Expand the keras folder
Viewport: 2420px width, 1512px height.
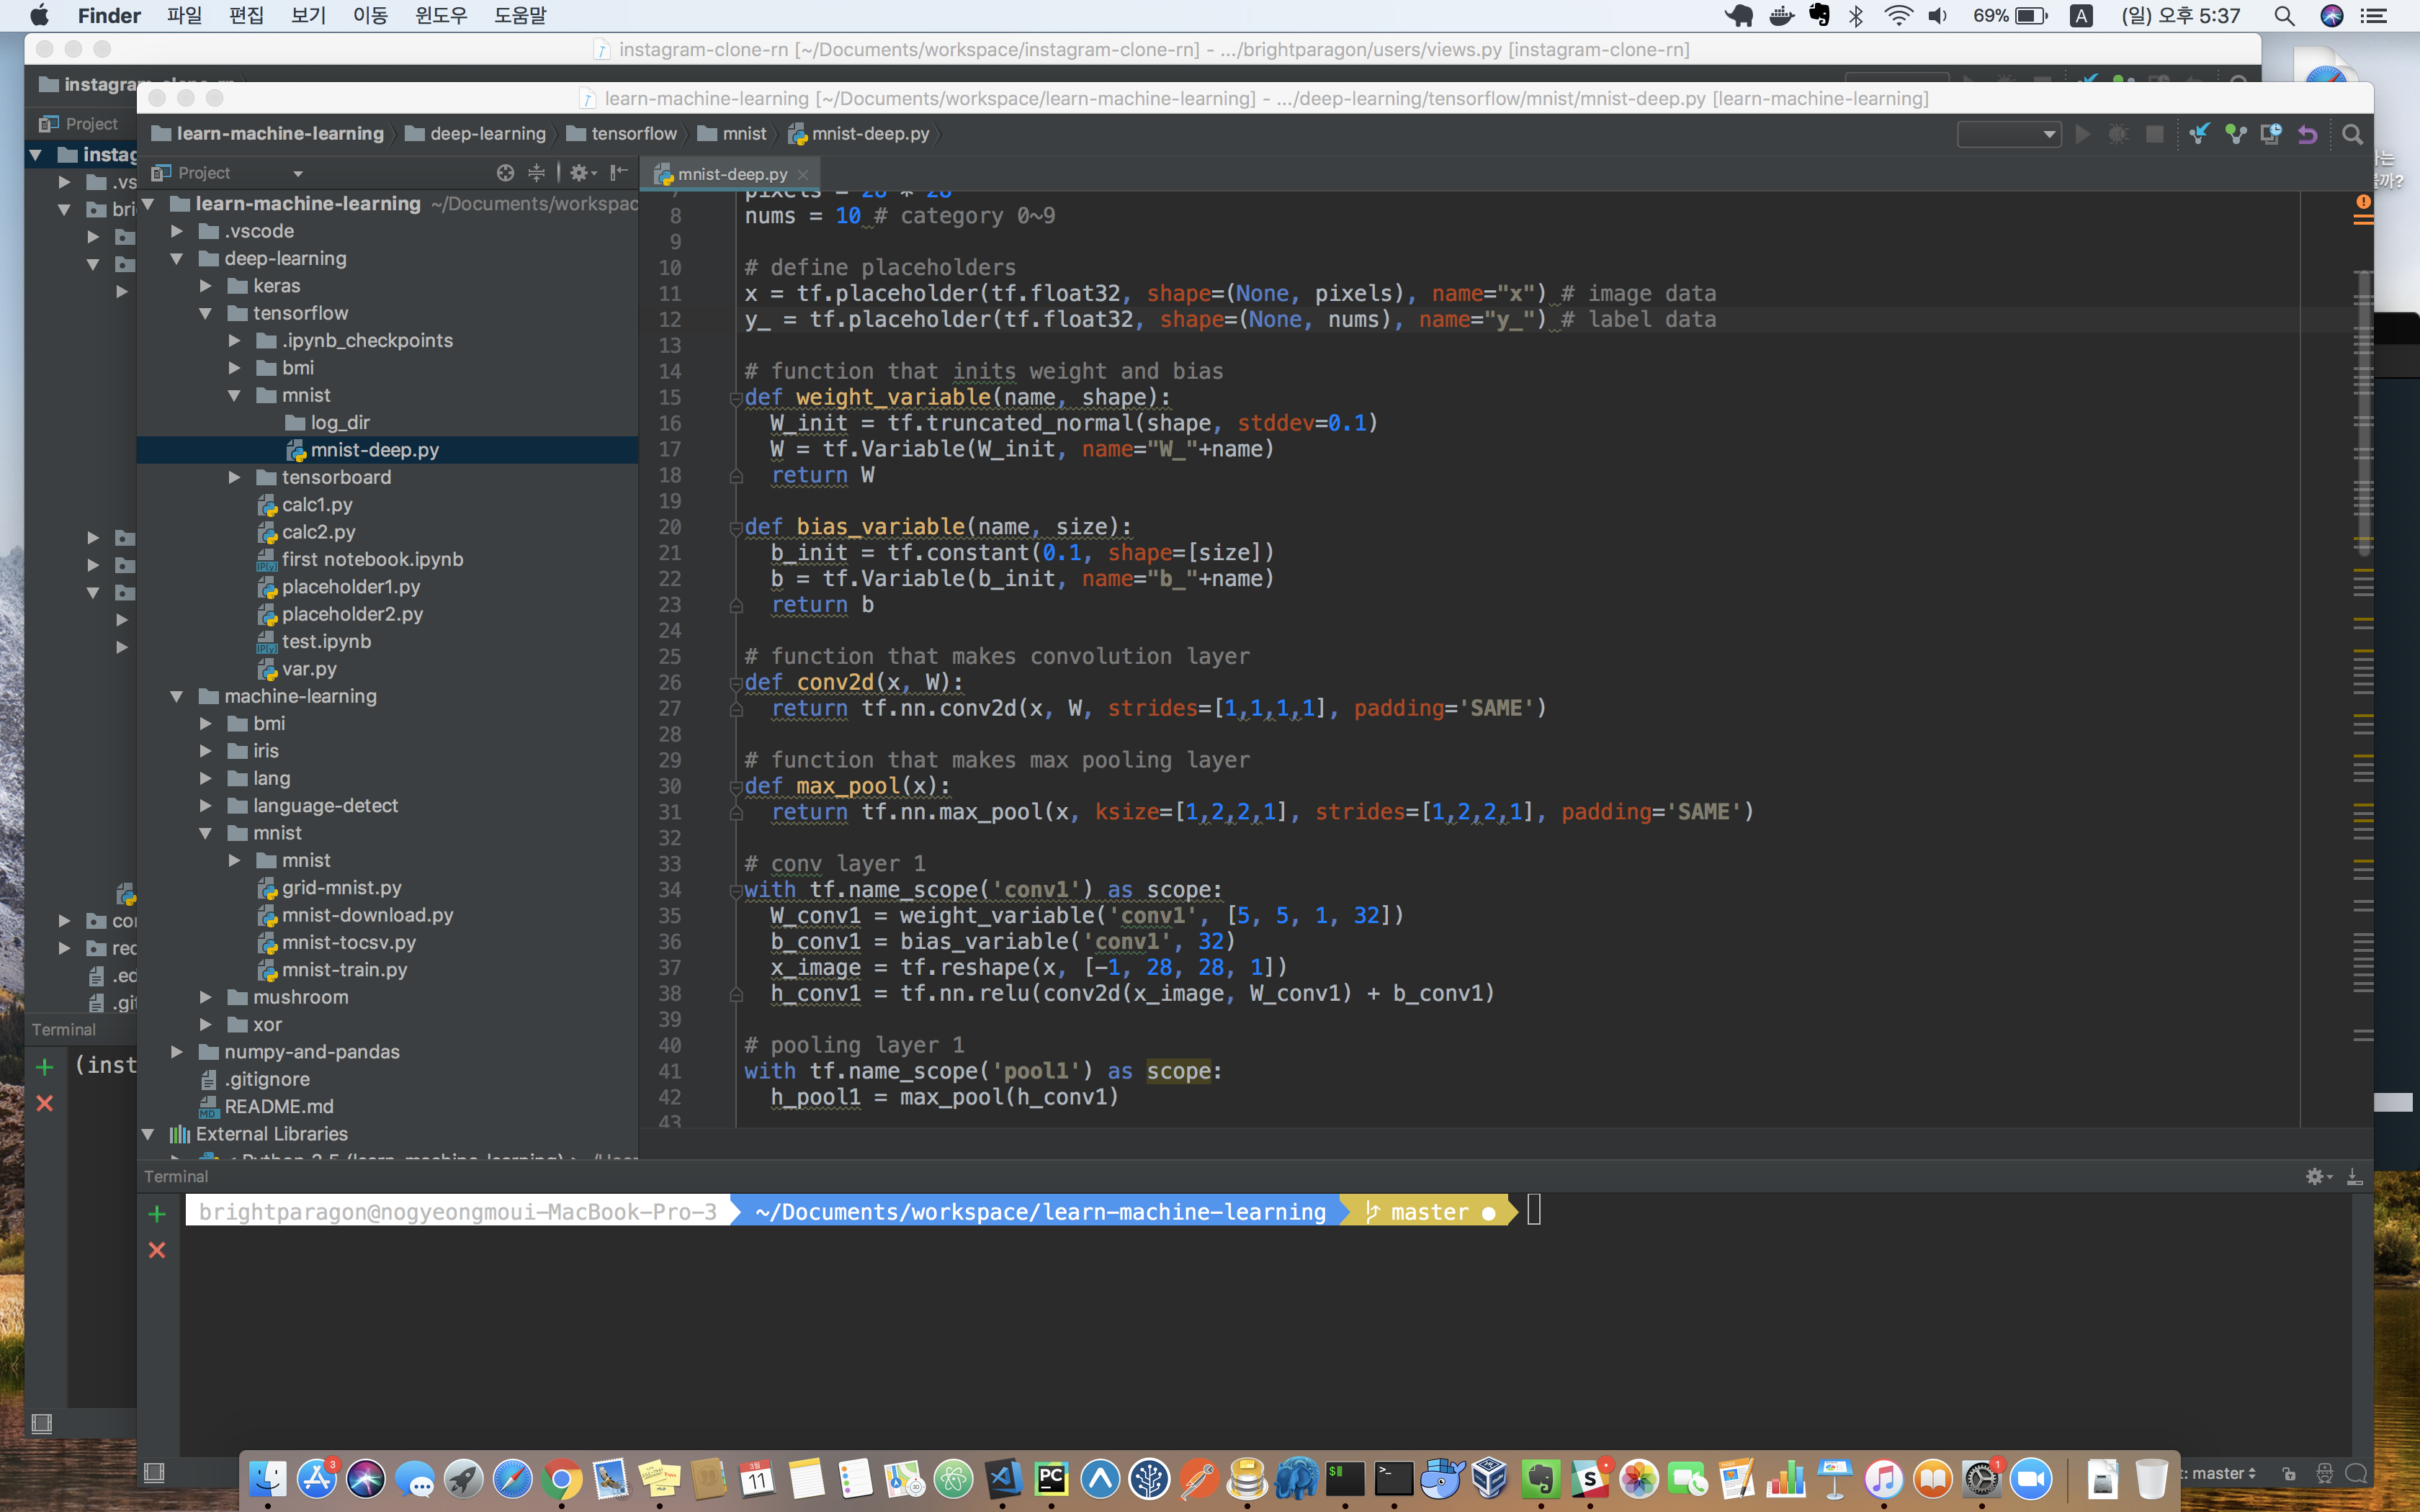pyautogui.click(x=206, y=286)
